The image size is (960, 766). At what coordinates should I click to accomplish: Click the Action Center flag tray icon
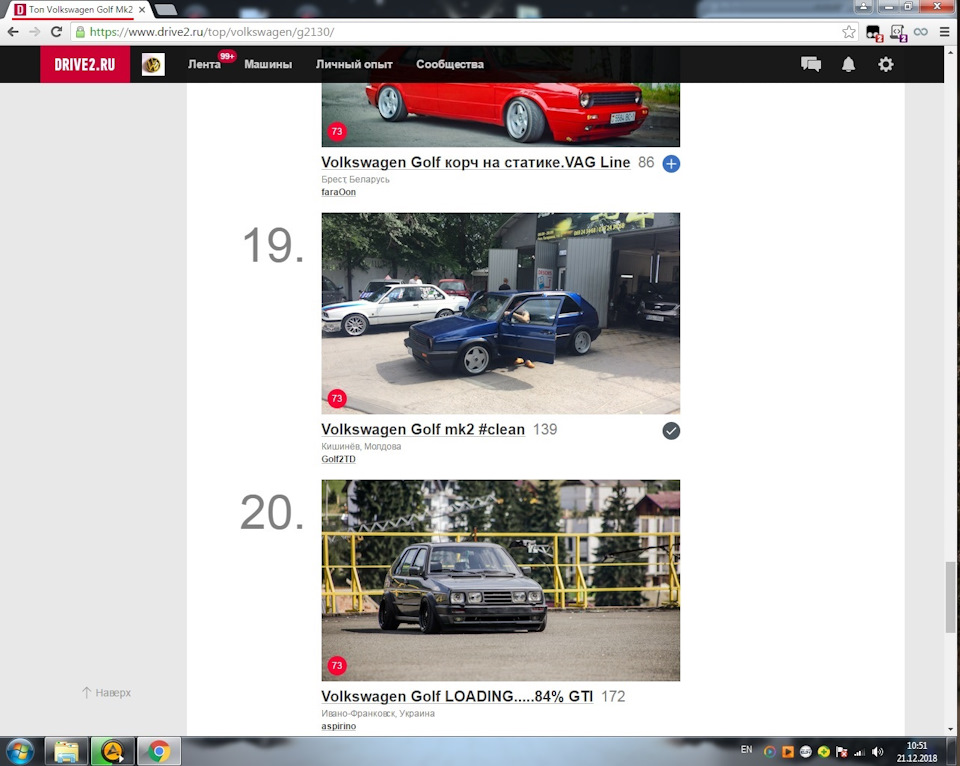pos(842,752)
